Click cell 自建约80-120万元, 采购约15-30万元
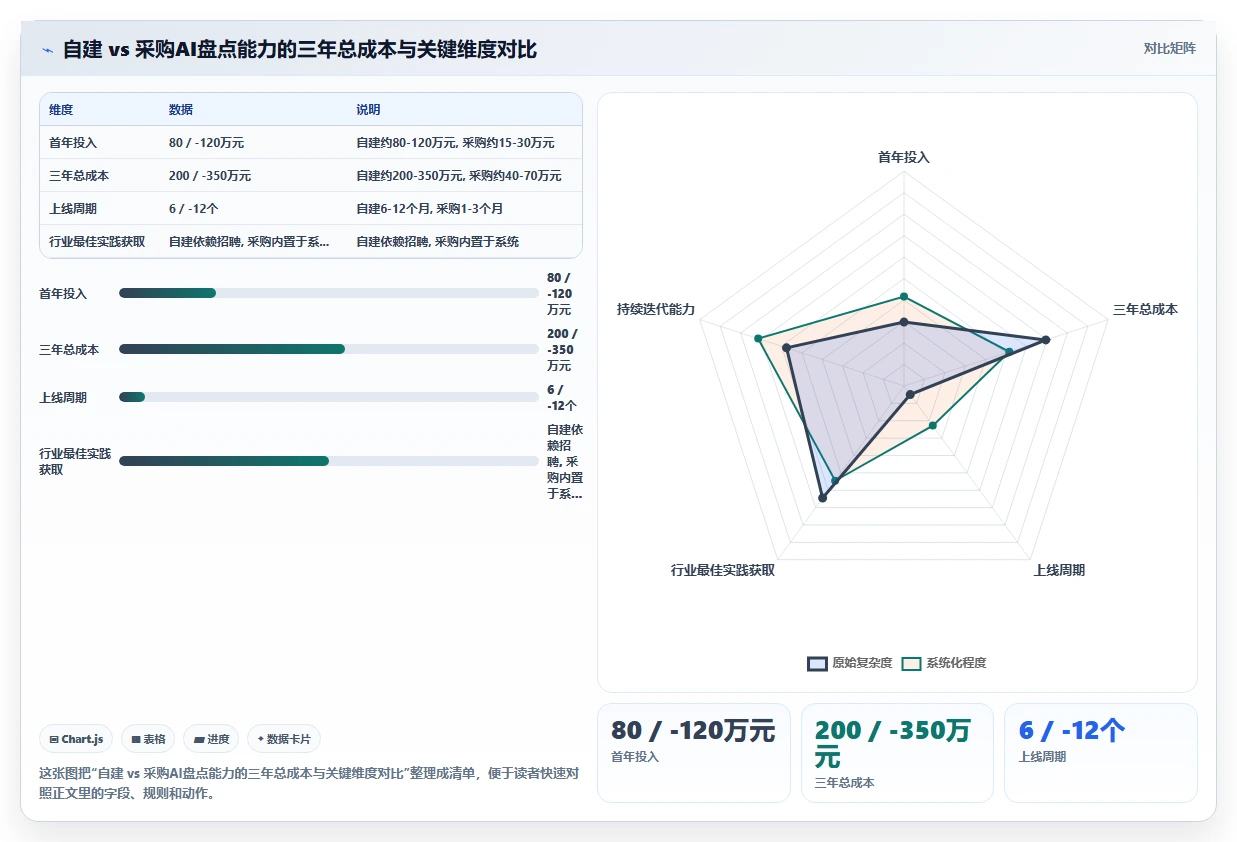1237x842 pixels. pos(455,143)
